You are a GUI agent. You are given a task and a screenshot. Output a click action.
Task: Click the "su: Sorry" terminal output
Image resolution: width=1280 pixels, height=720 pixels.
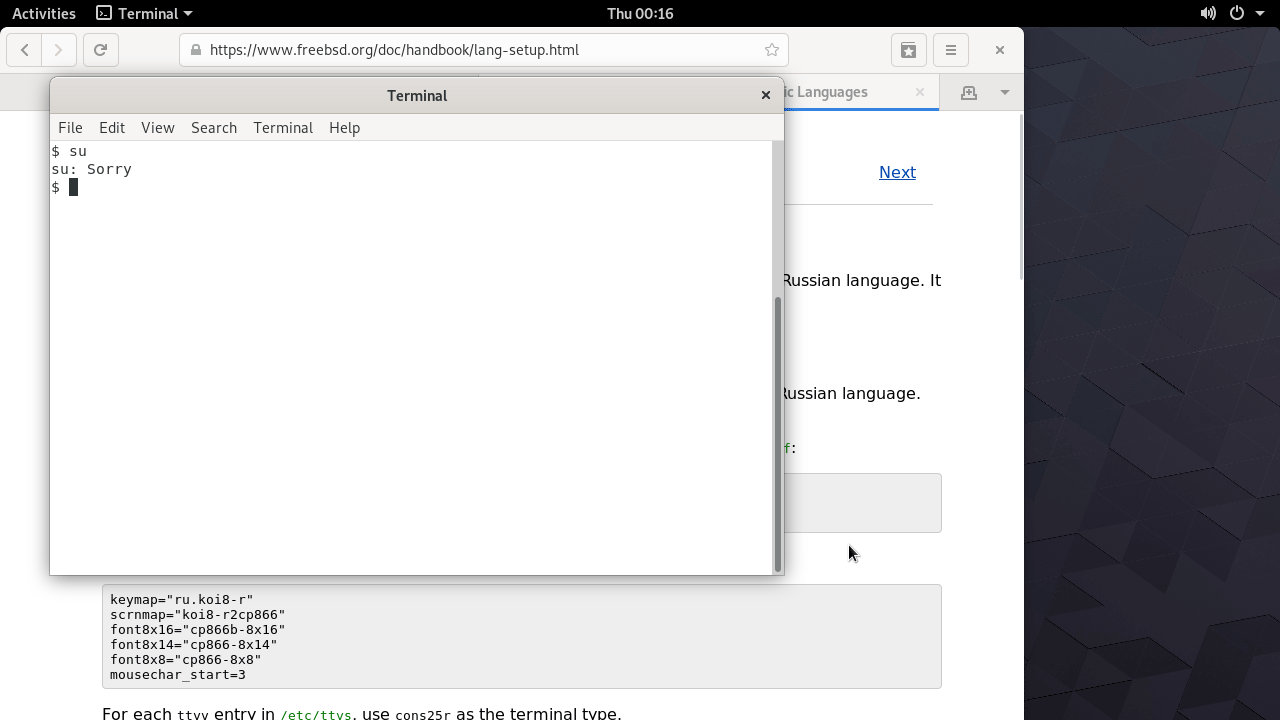(92, 169)
